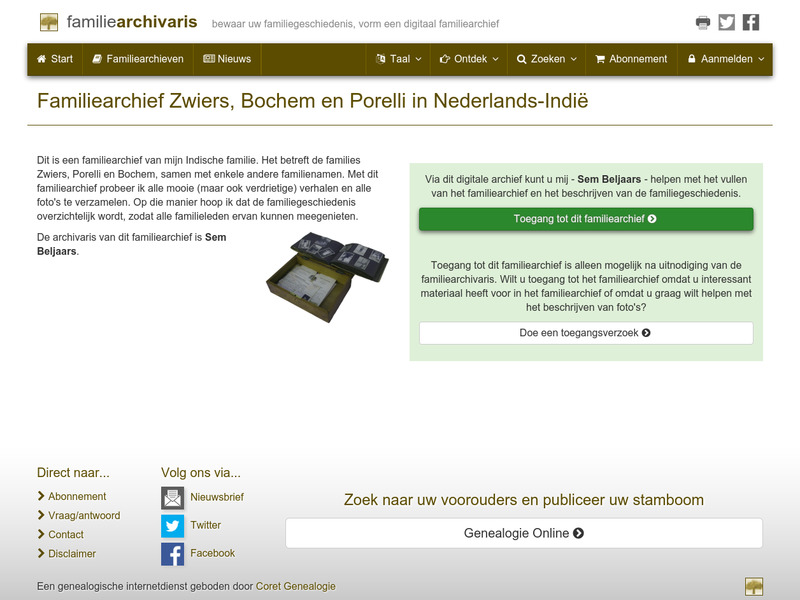Image resolution: width=800 pixels, height=600 pixels.
Task: Expand the Aanmelden dropdown chevron
Action: click(761, 59)
